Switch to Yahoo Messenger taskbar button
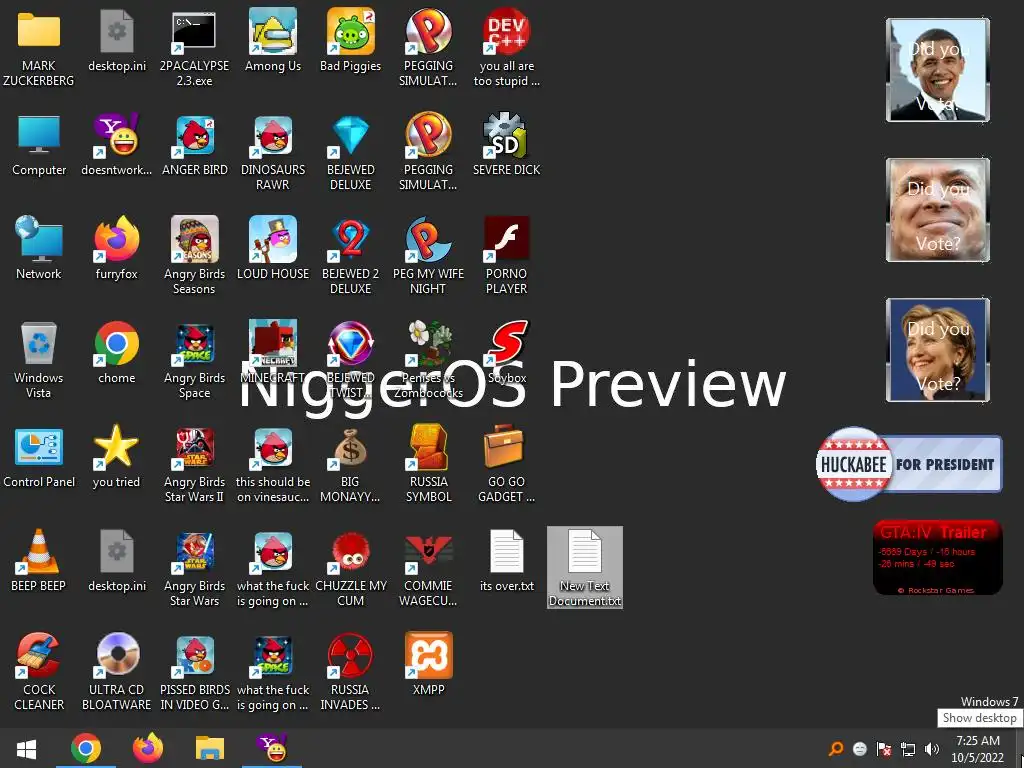The width and height of the screenshot is (1024, 768). coord(272,748)
